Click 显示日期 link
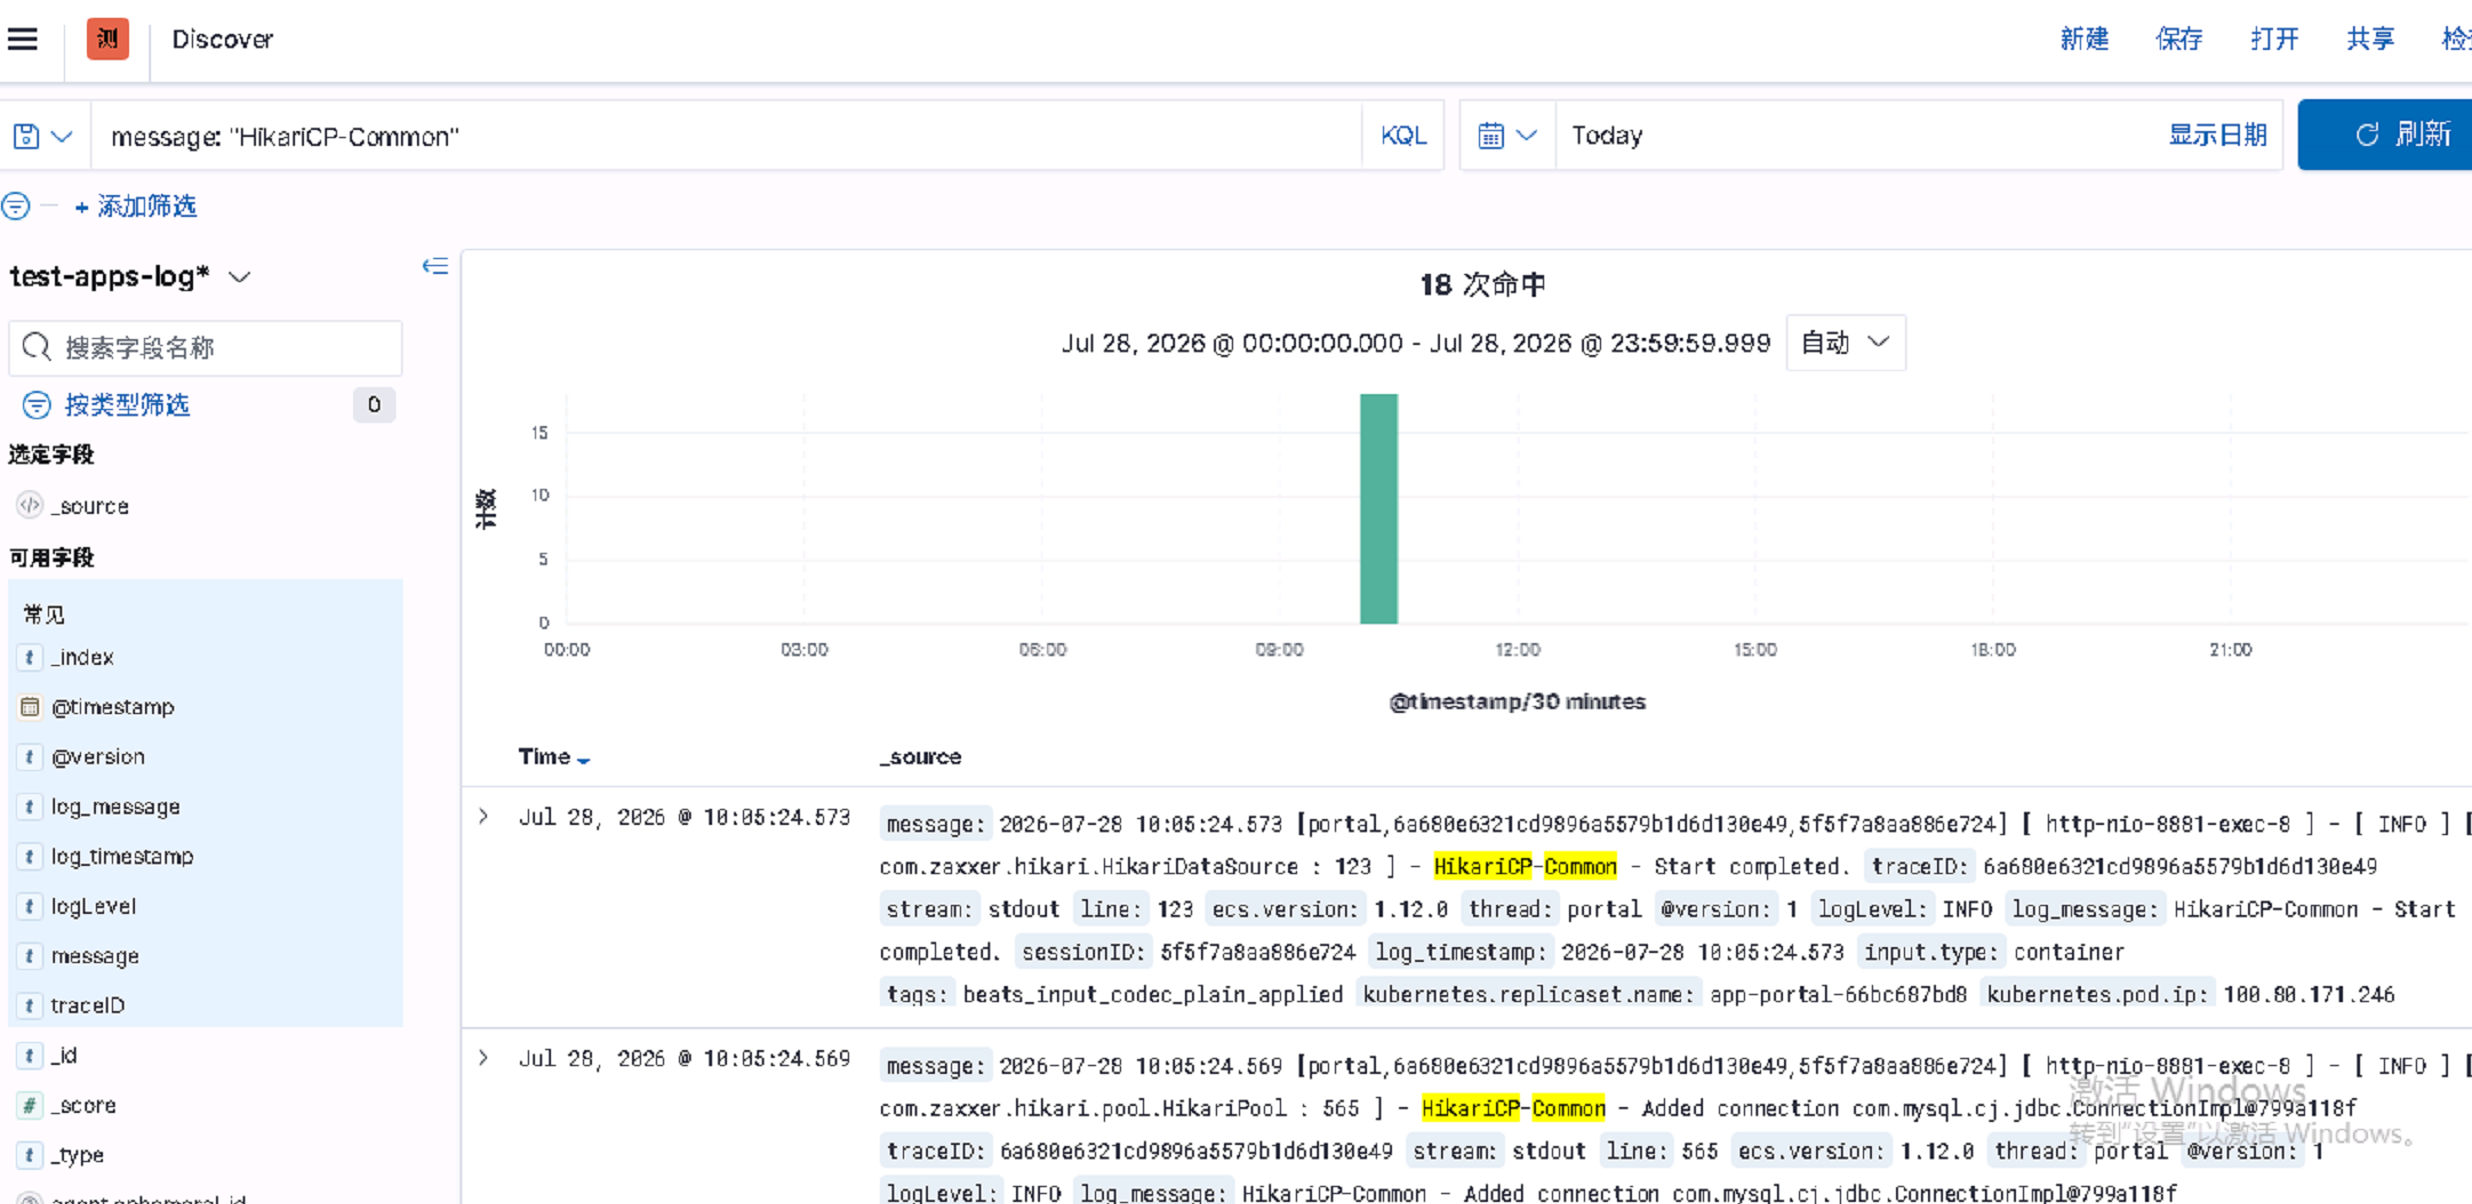The image size is (2472, 1204). pyautogui.click(x=2217, y=135)
